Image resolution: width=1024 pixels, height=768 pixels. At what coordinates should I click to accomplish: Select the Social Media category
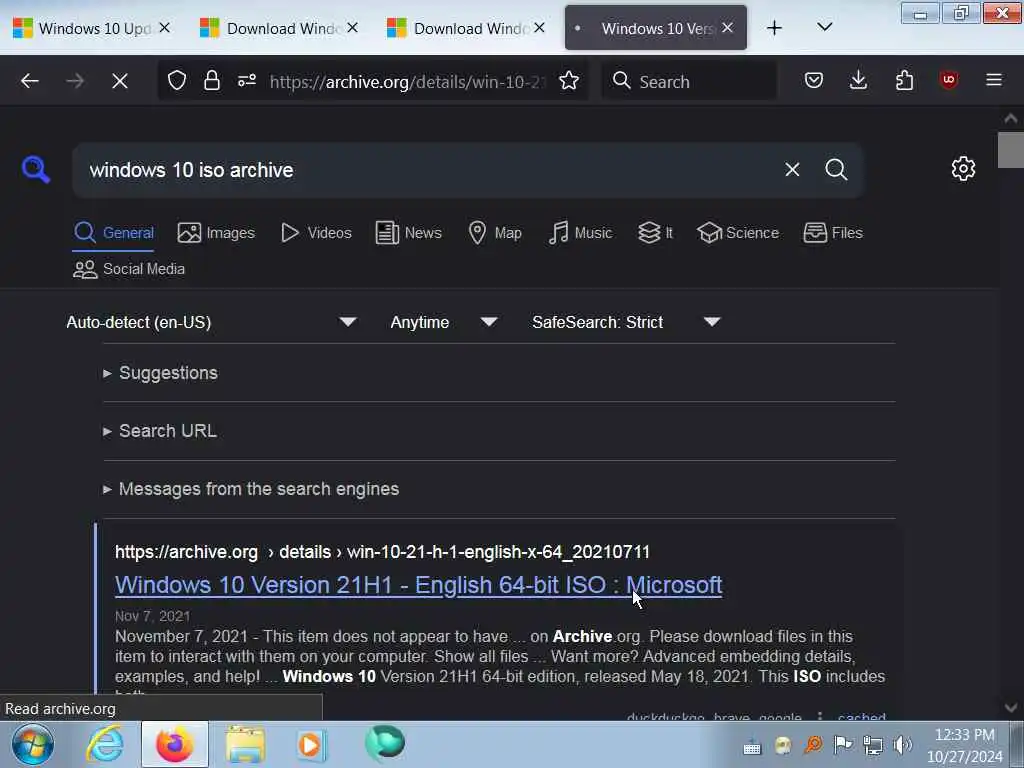(x=129, y=269)
